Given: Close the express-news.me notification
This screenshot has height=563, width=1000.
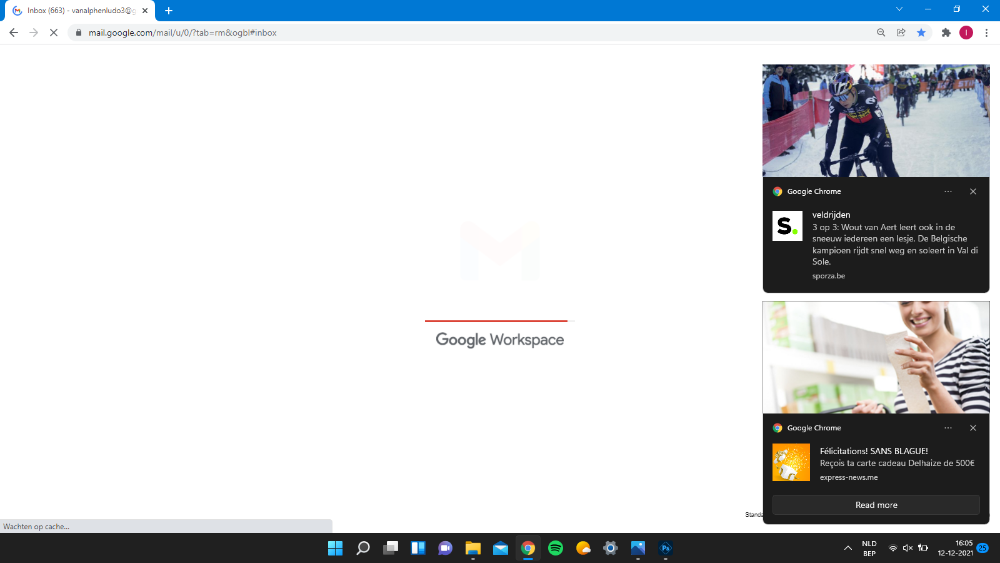Looking at the screenshot, I should point(973,428).
